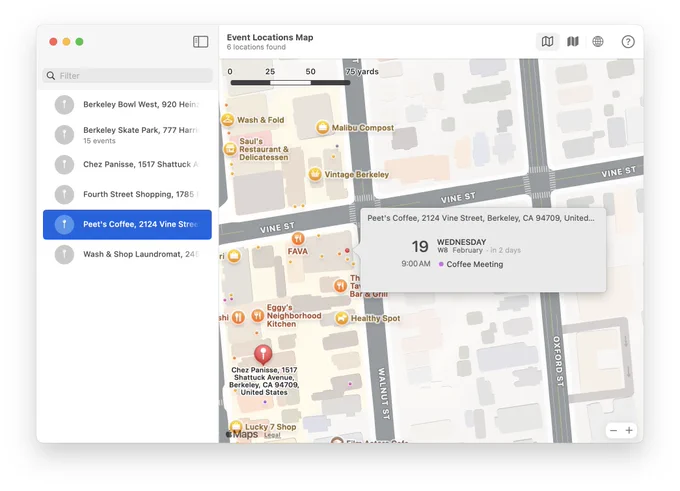Viewport: 680px width, 491px height.
Task: Click Saul's Restaurant & Delicatessen marker
Action: 230,149
